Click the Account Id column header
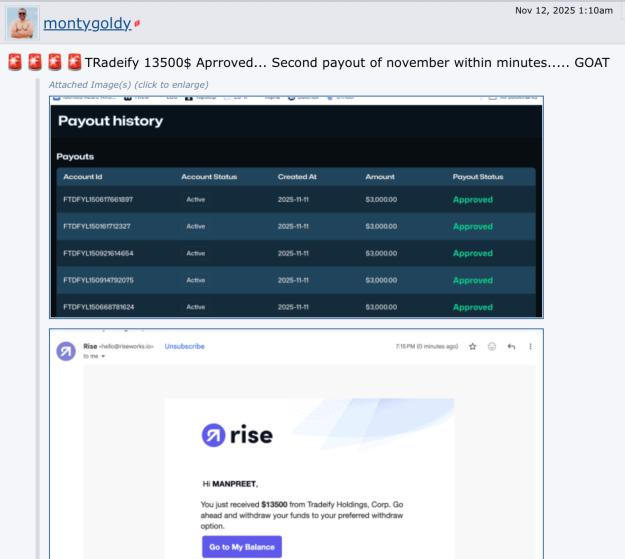The height and width of the screenshot is (559, 625). (x=83, y=177)
